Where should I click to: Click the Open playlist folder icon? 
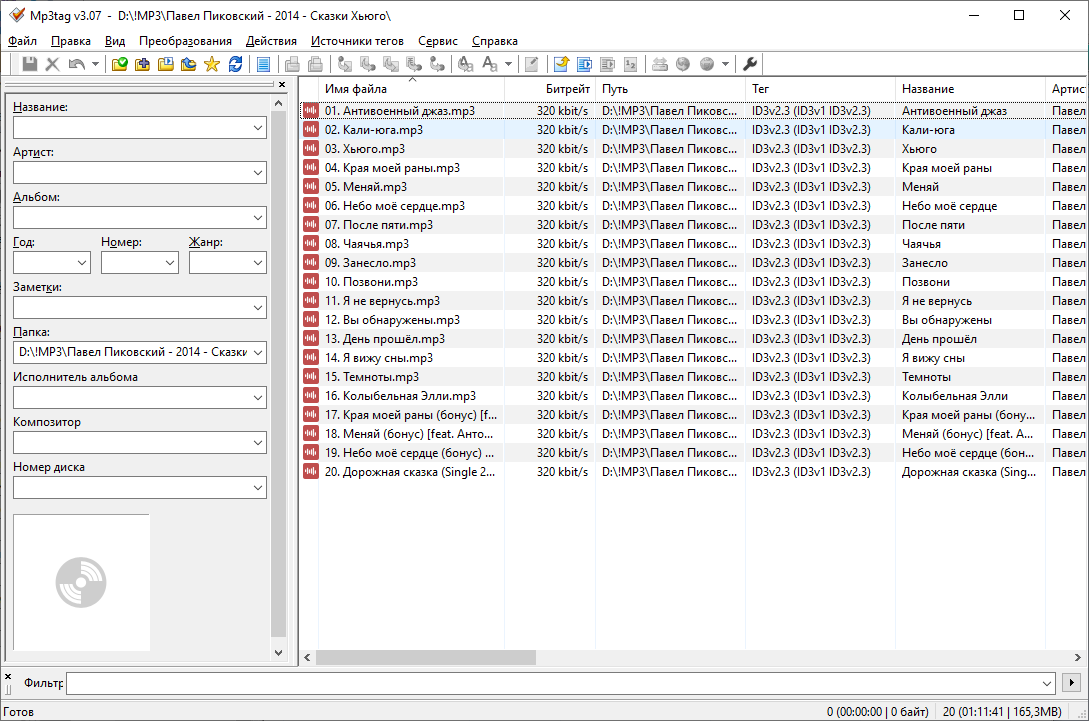click(x=165, y=64)
